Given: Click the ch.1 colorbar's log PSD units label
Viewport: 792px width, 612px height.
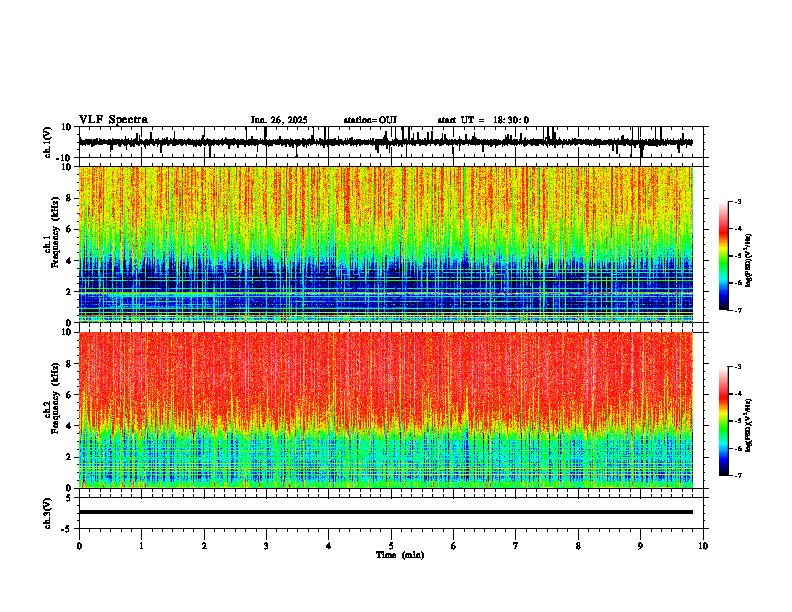Looking at the screenshot, I should [749, 261].
